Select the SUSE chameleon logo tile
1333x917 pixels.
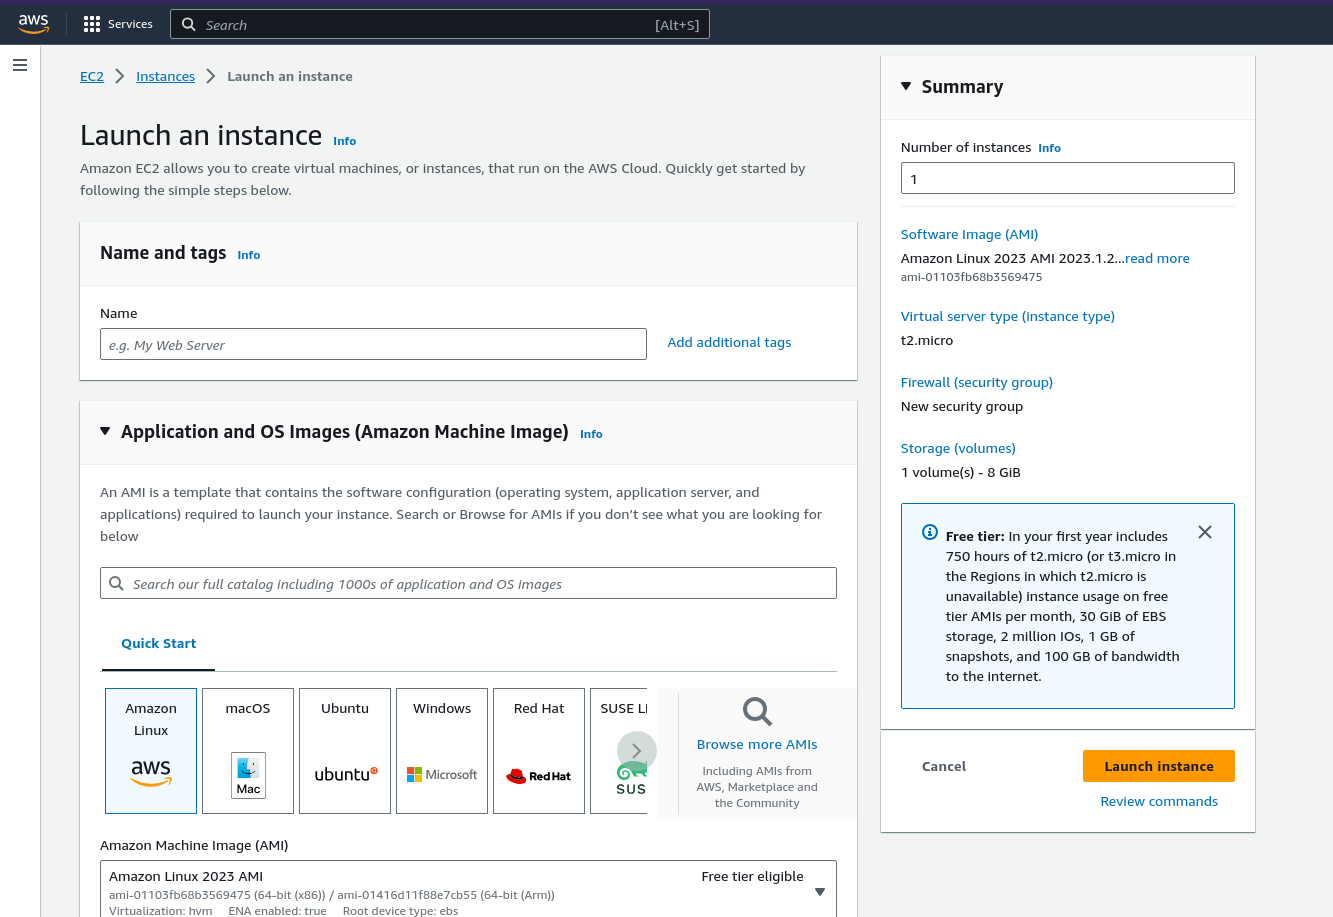tap(632, 775)
